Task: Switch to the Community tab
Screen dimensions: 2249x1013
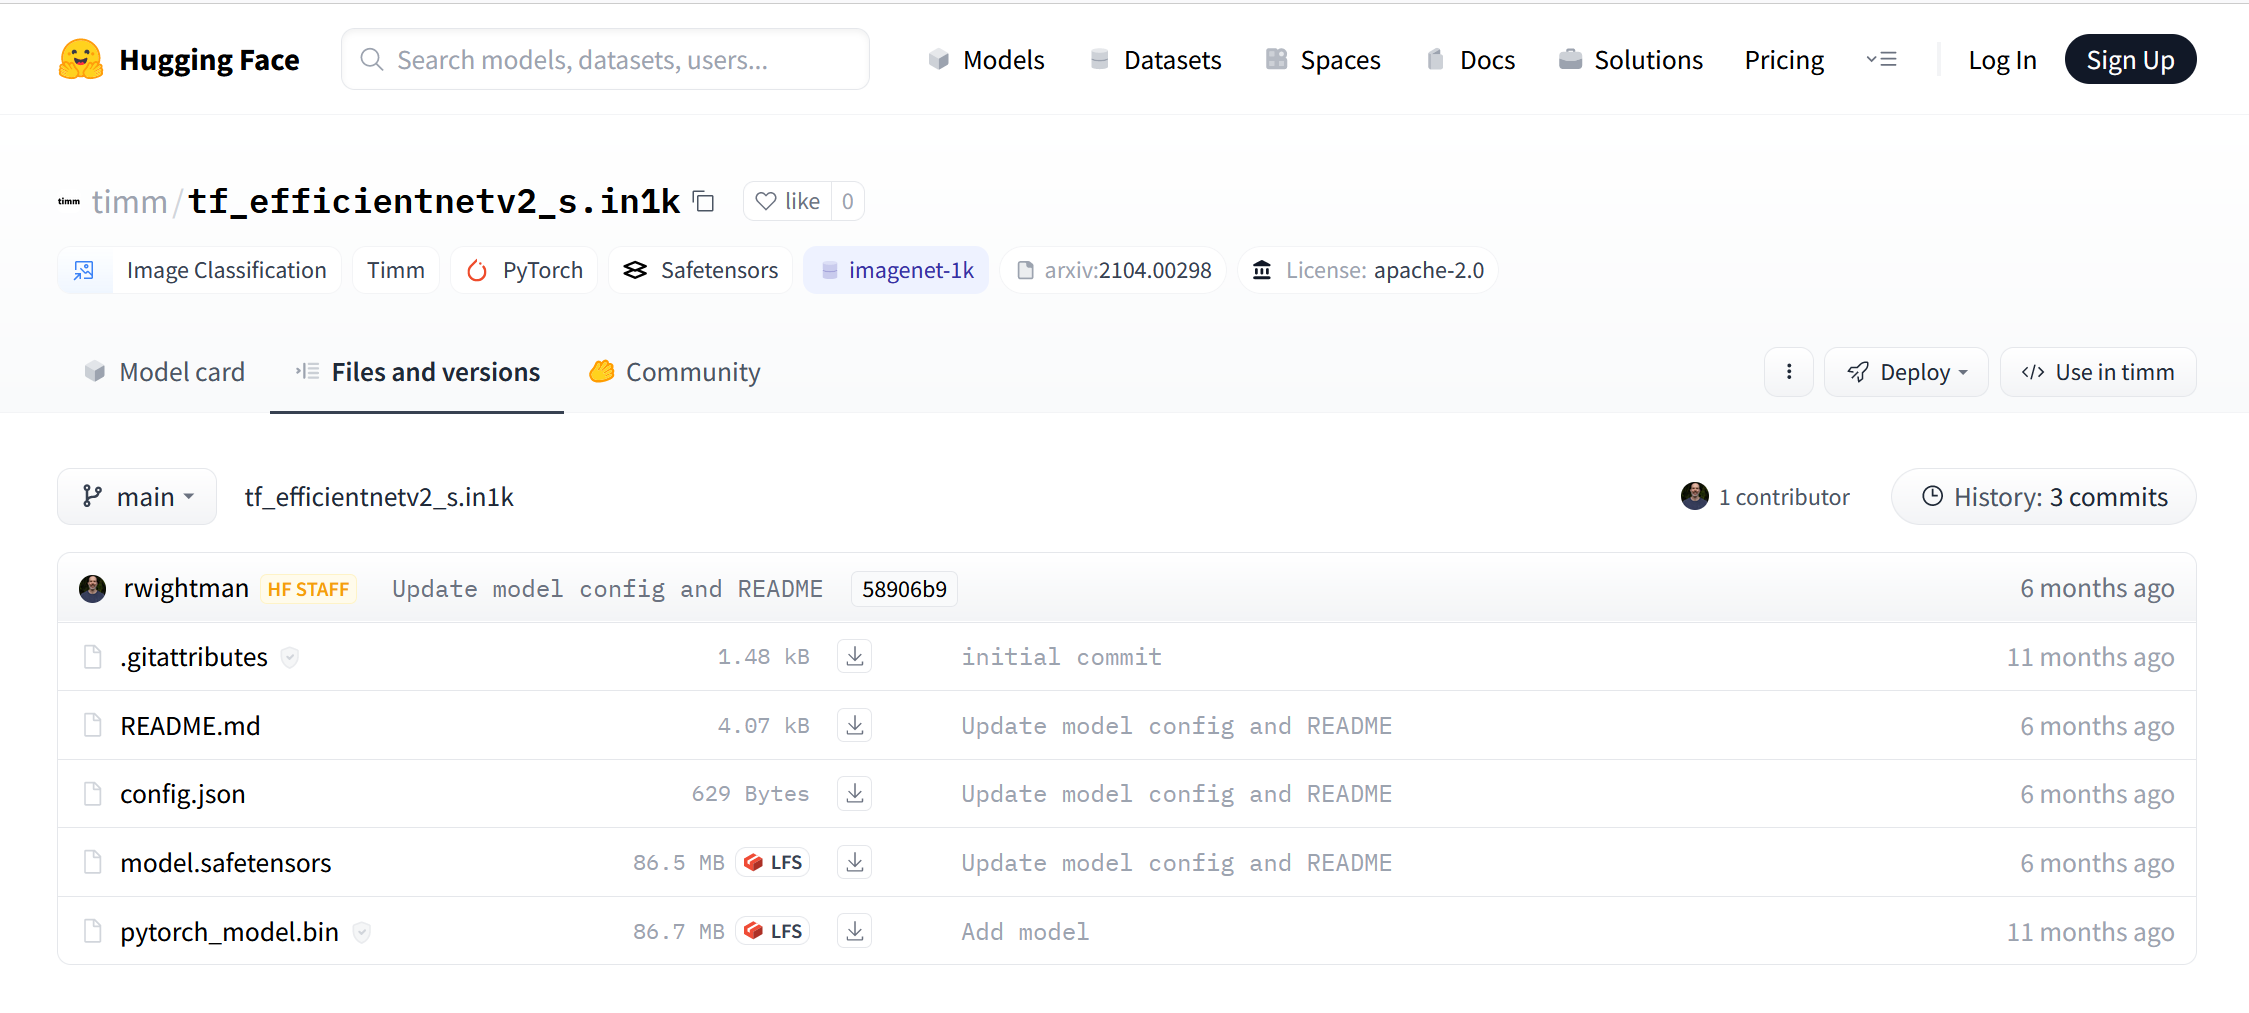Action: [675, 372]
